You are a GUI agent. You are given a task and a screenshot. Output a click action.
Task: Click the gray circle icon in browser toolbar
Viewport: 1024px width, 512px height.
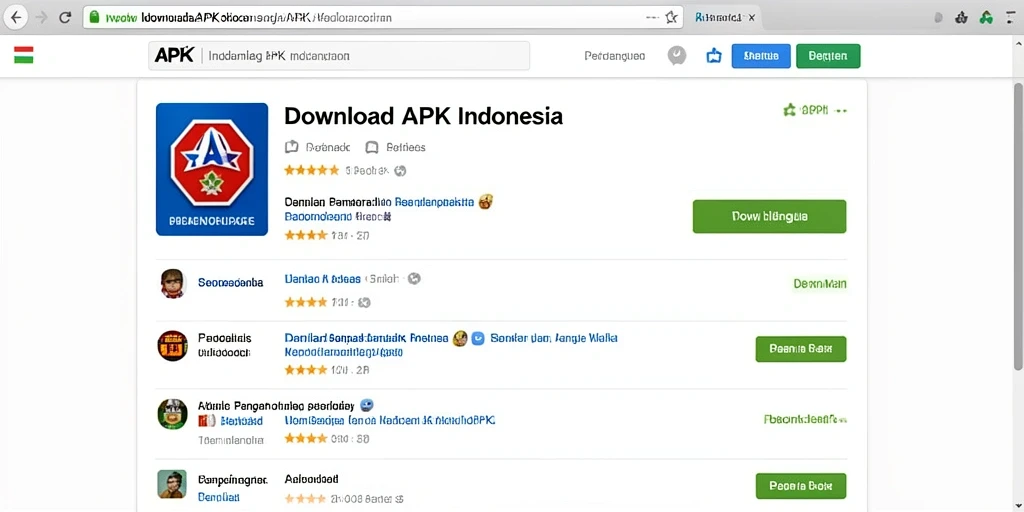[x=938, y=18]
